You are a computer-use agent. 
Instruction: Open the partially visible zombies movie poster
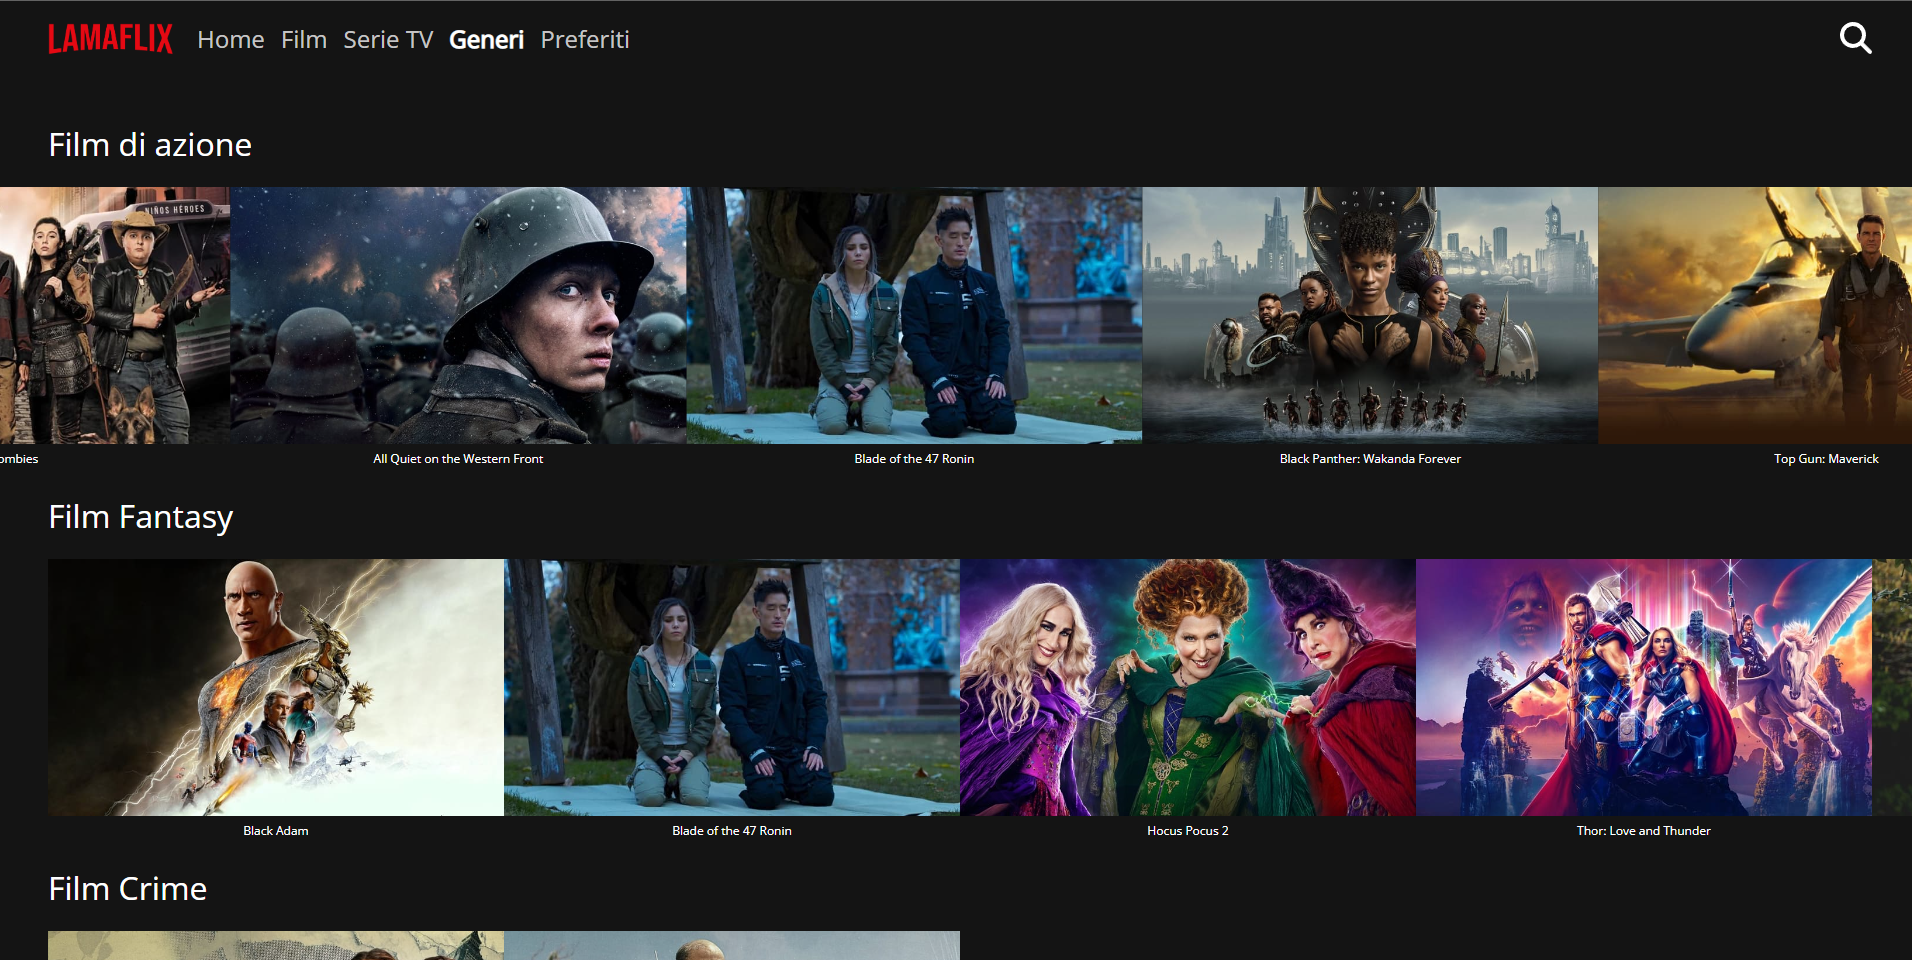pos(115,315)
